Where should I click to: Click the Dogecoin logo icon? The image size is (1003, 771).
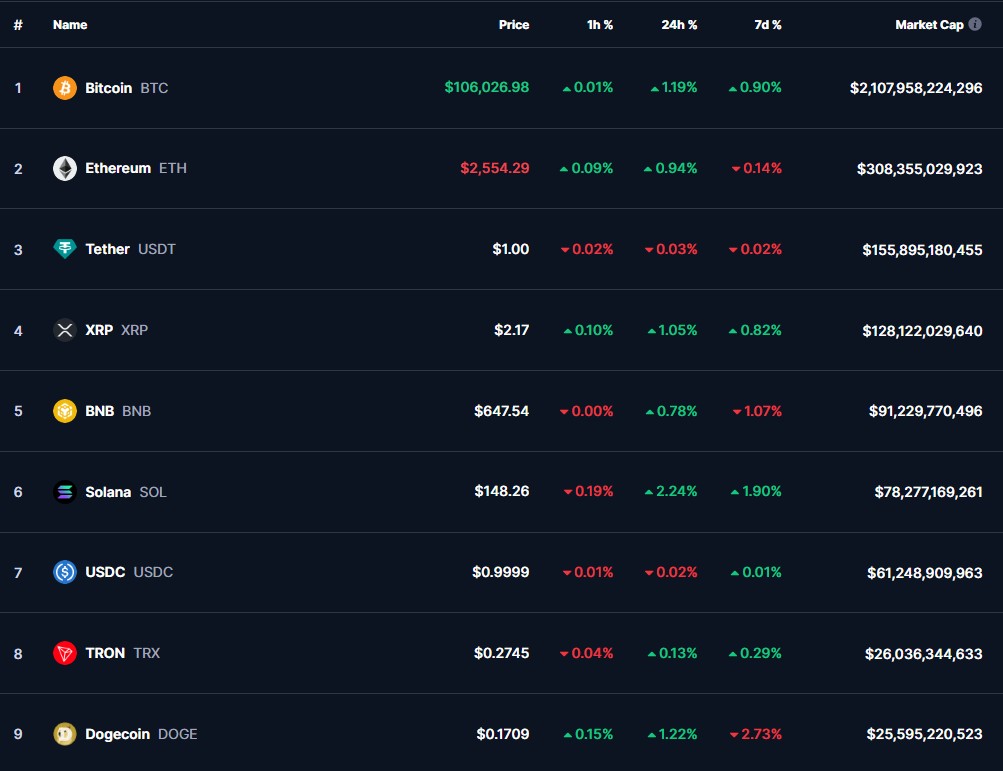[65, 734]
